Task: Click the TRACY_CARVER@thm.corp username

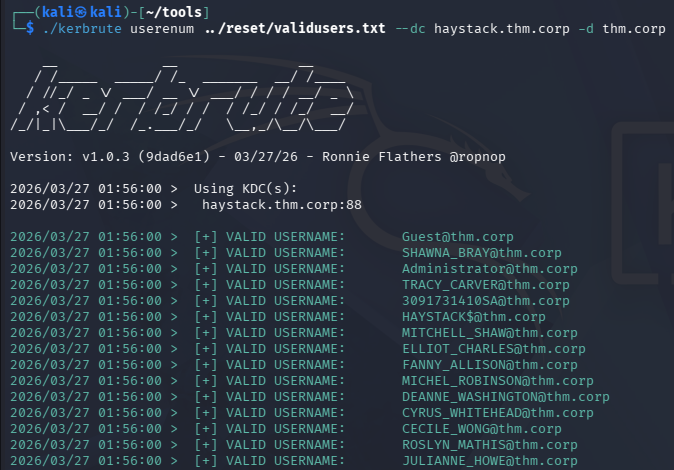Action: 486,285
